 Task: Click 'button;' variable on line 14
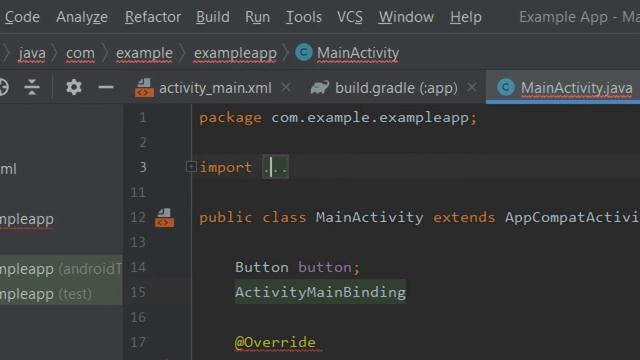coord(329,267)
